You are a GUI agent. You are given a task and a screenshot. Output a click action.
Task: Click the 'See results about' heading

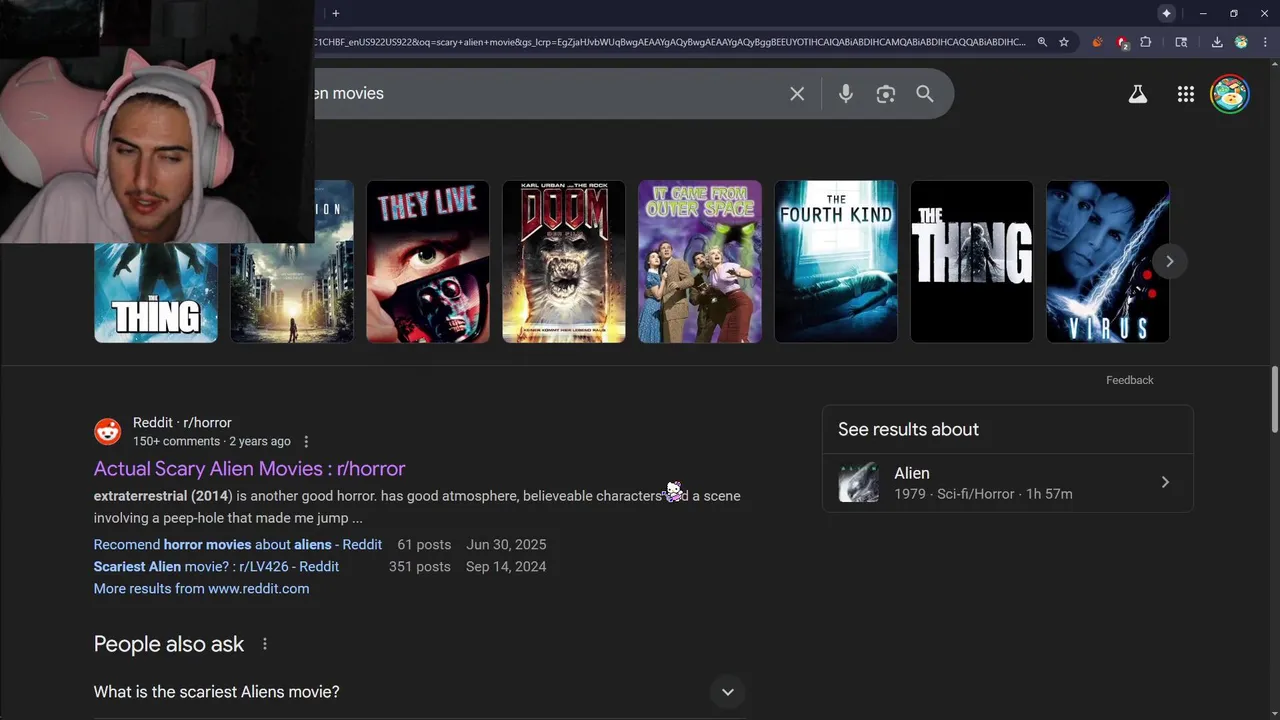[x=908, y=429]
